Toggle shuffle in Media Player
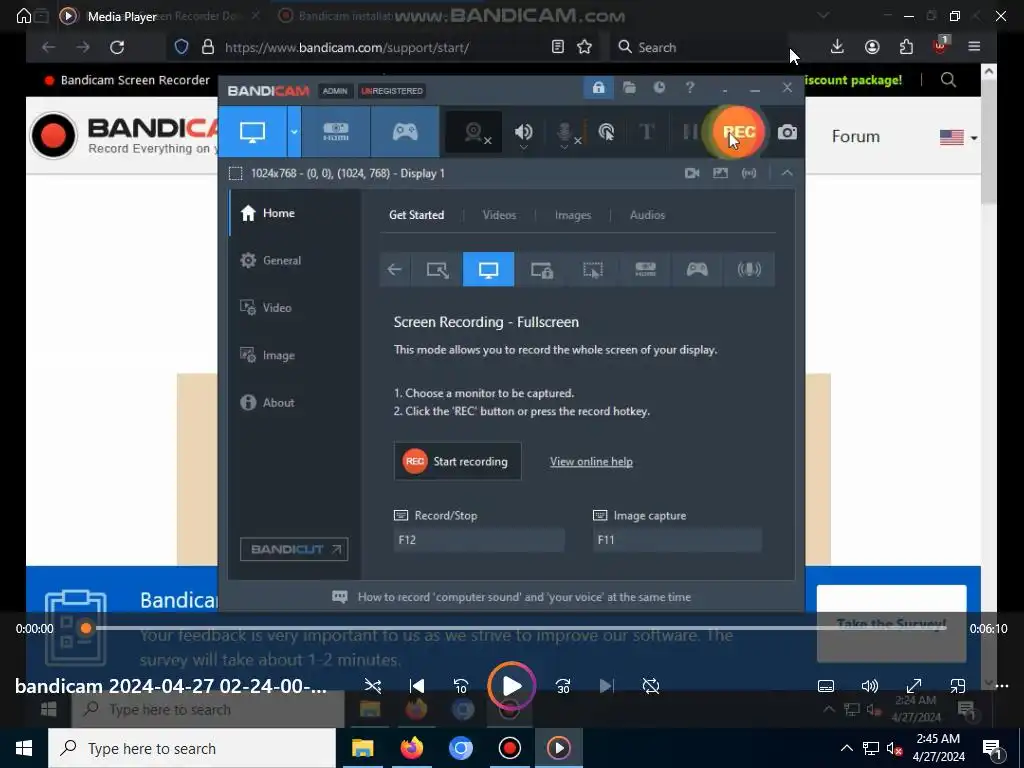 pos(373,686)
